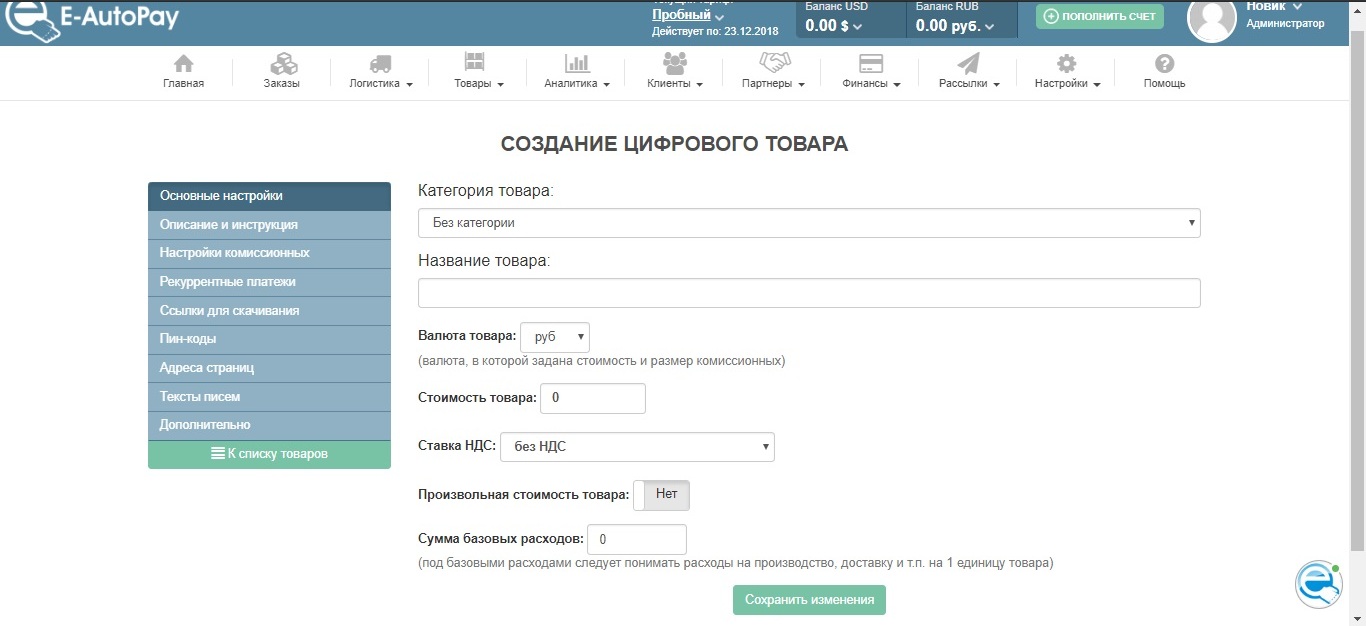Click the Главная home icon
The width and height of the screenshot is (1366, 626).
click(x=183, y=64)
